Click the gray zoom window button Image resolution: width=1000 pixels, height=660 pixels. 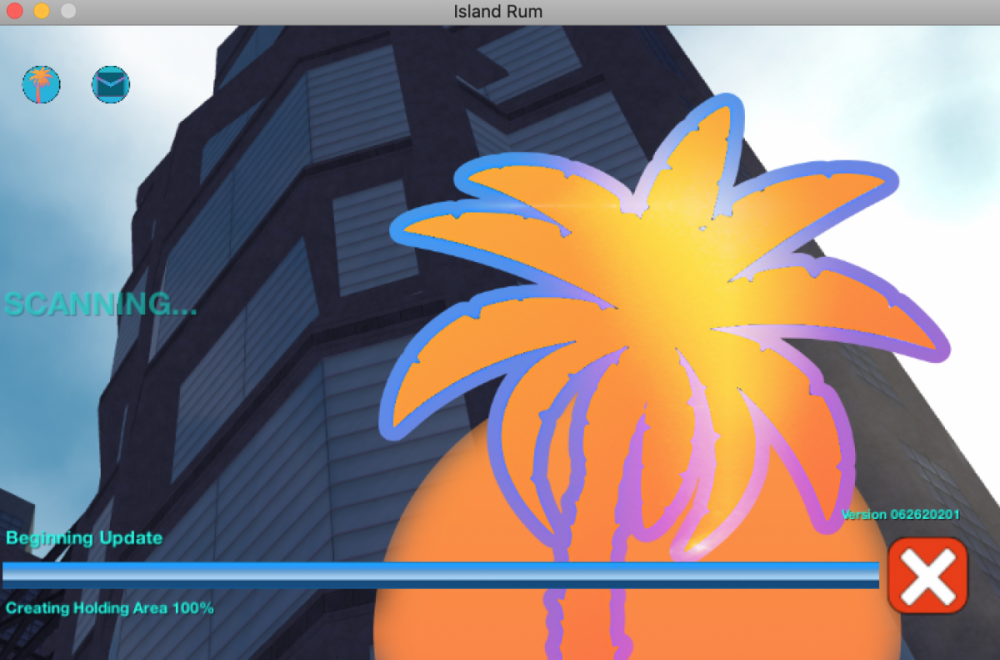(68, 12)
